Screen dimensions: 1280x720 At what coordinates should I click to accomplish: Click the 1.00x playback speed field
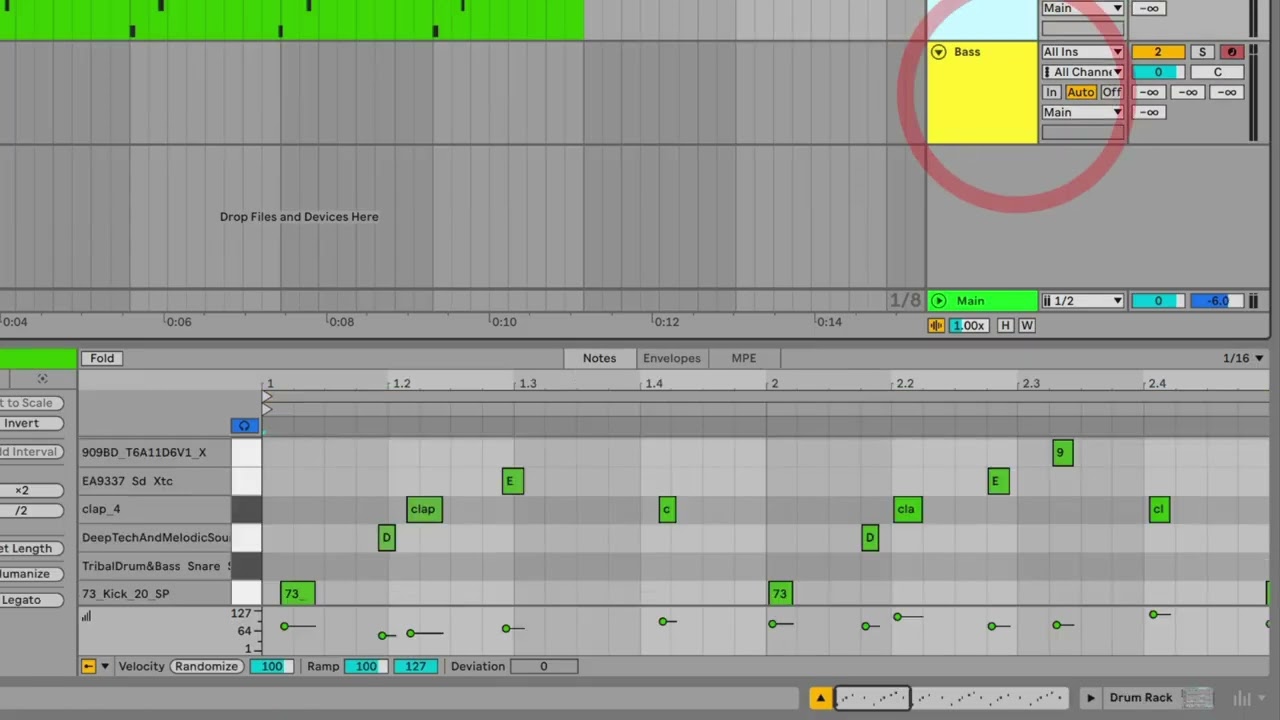968,325
